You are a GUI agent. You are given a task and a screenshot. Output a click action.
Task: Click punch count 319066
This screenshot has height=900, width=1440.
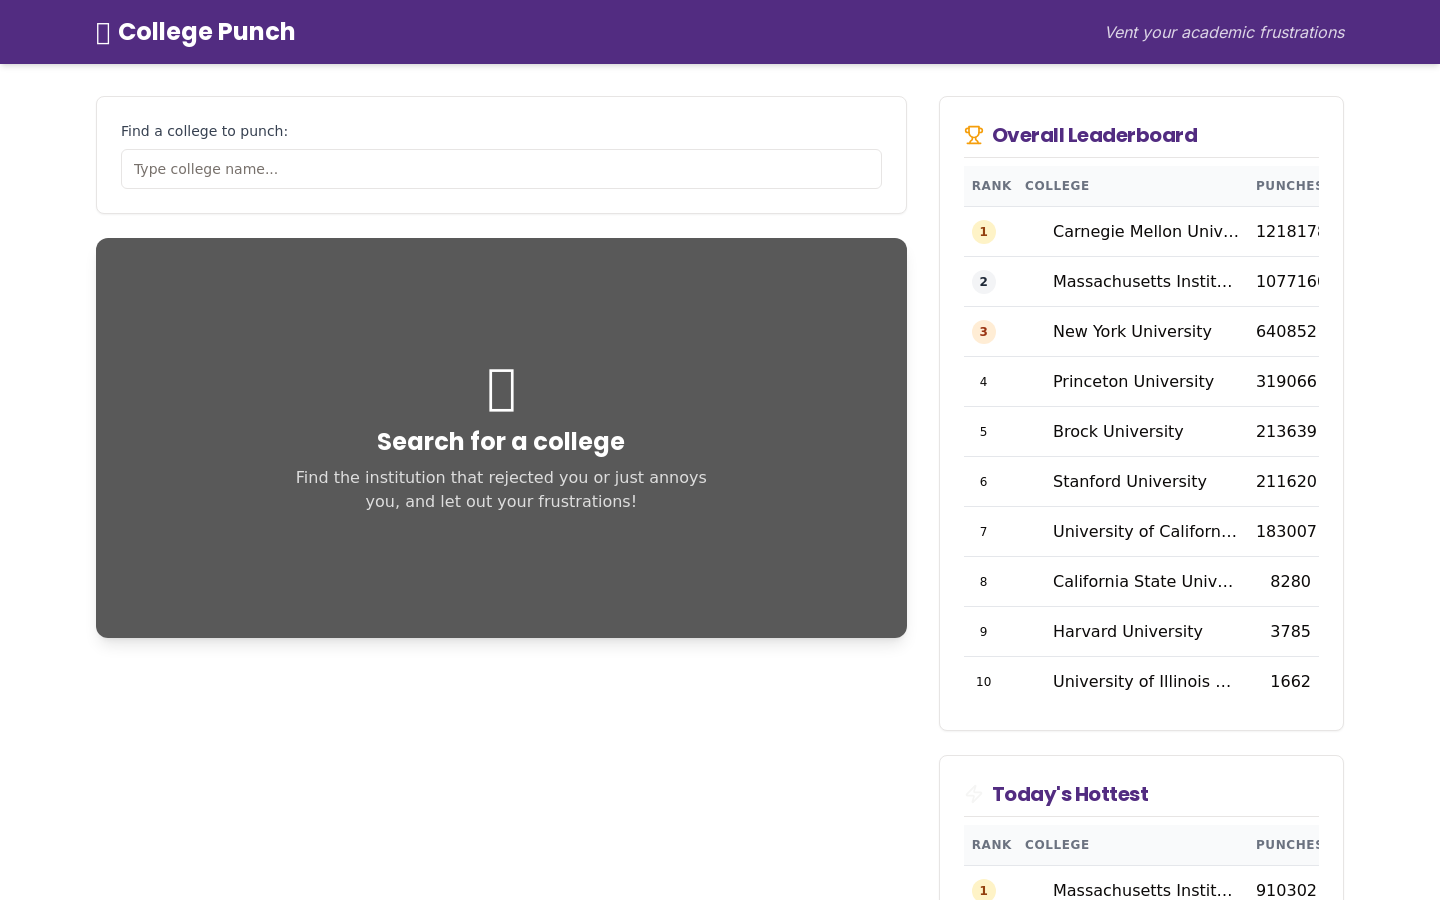click(1286, 382)
